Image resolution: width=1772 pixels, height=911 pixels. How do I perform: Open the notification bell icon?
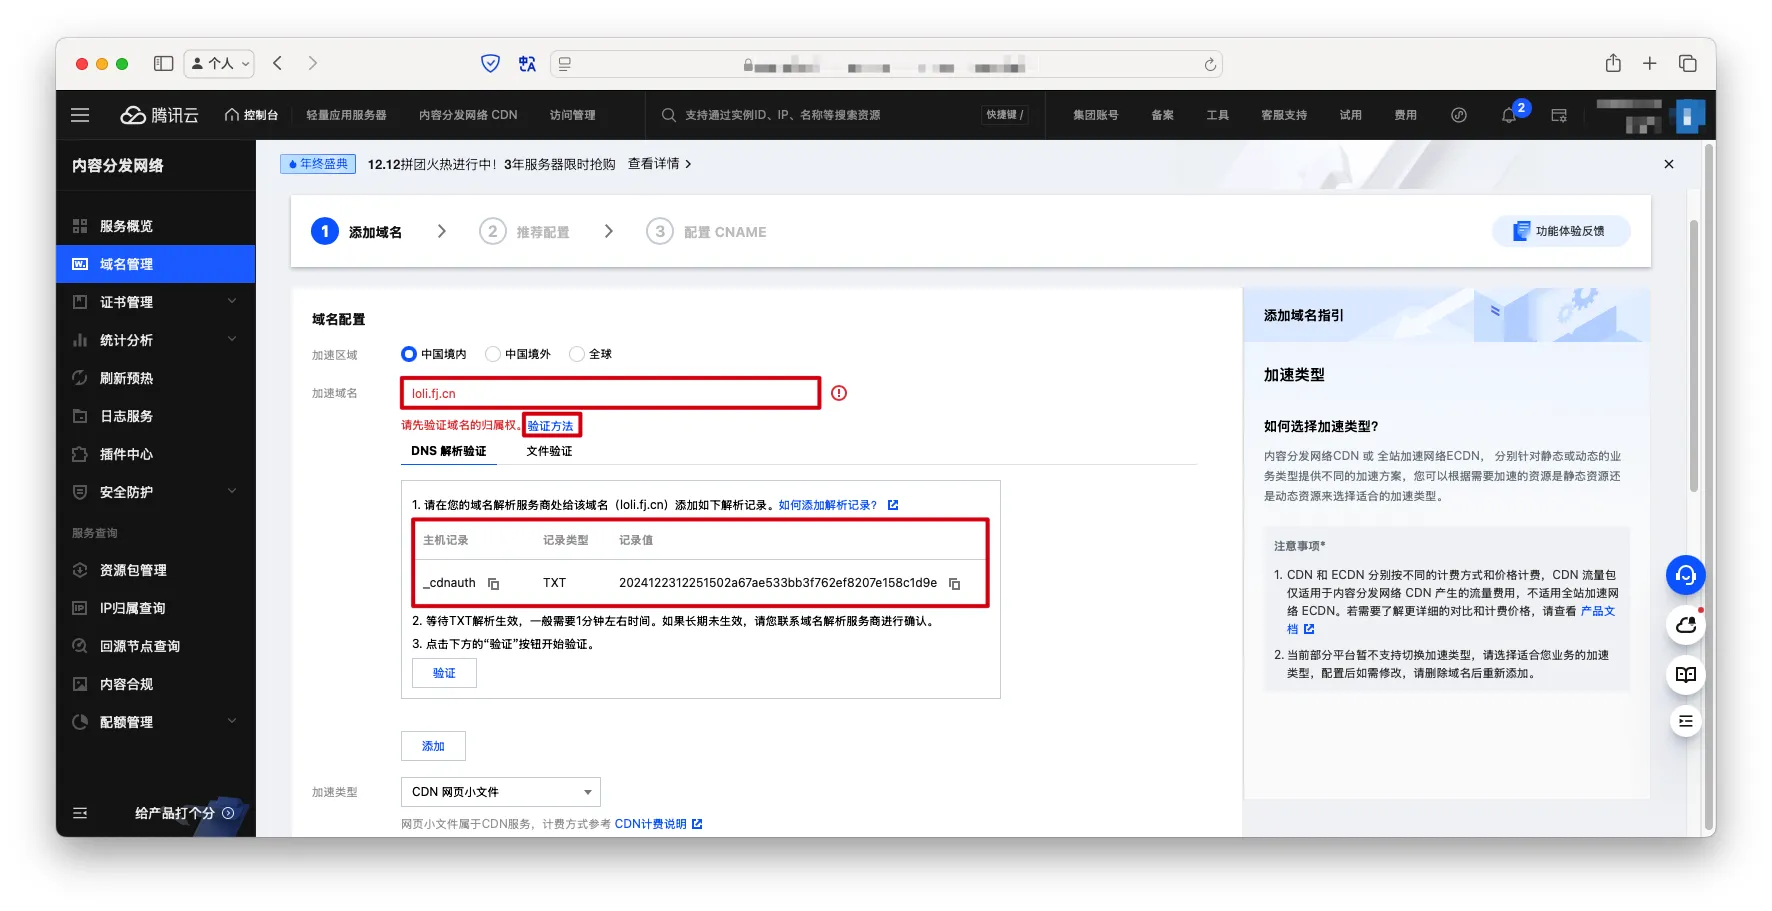click(1508, 116)
